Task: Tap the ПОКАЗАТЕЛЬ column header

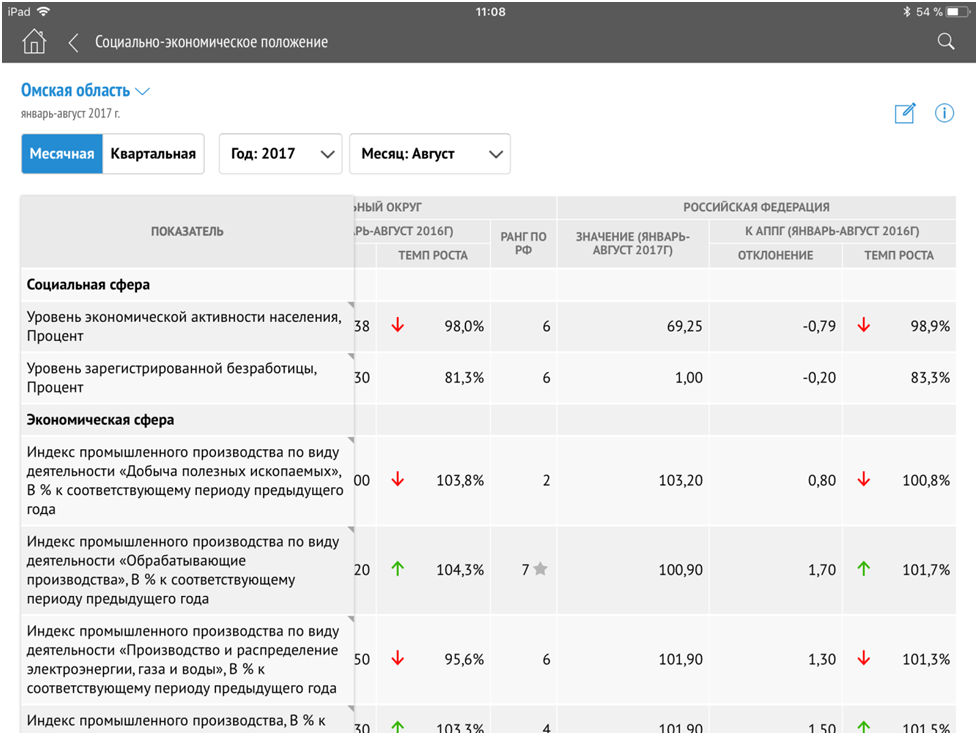Action: pos(187,232)
